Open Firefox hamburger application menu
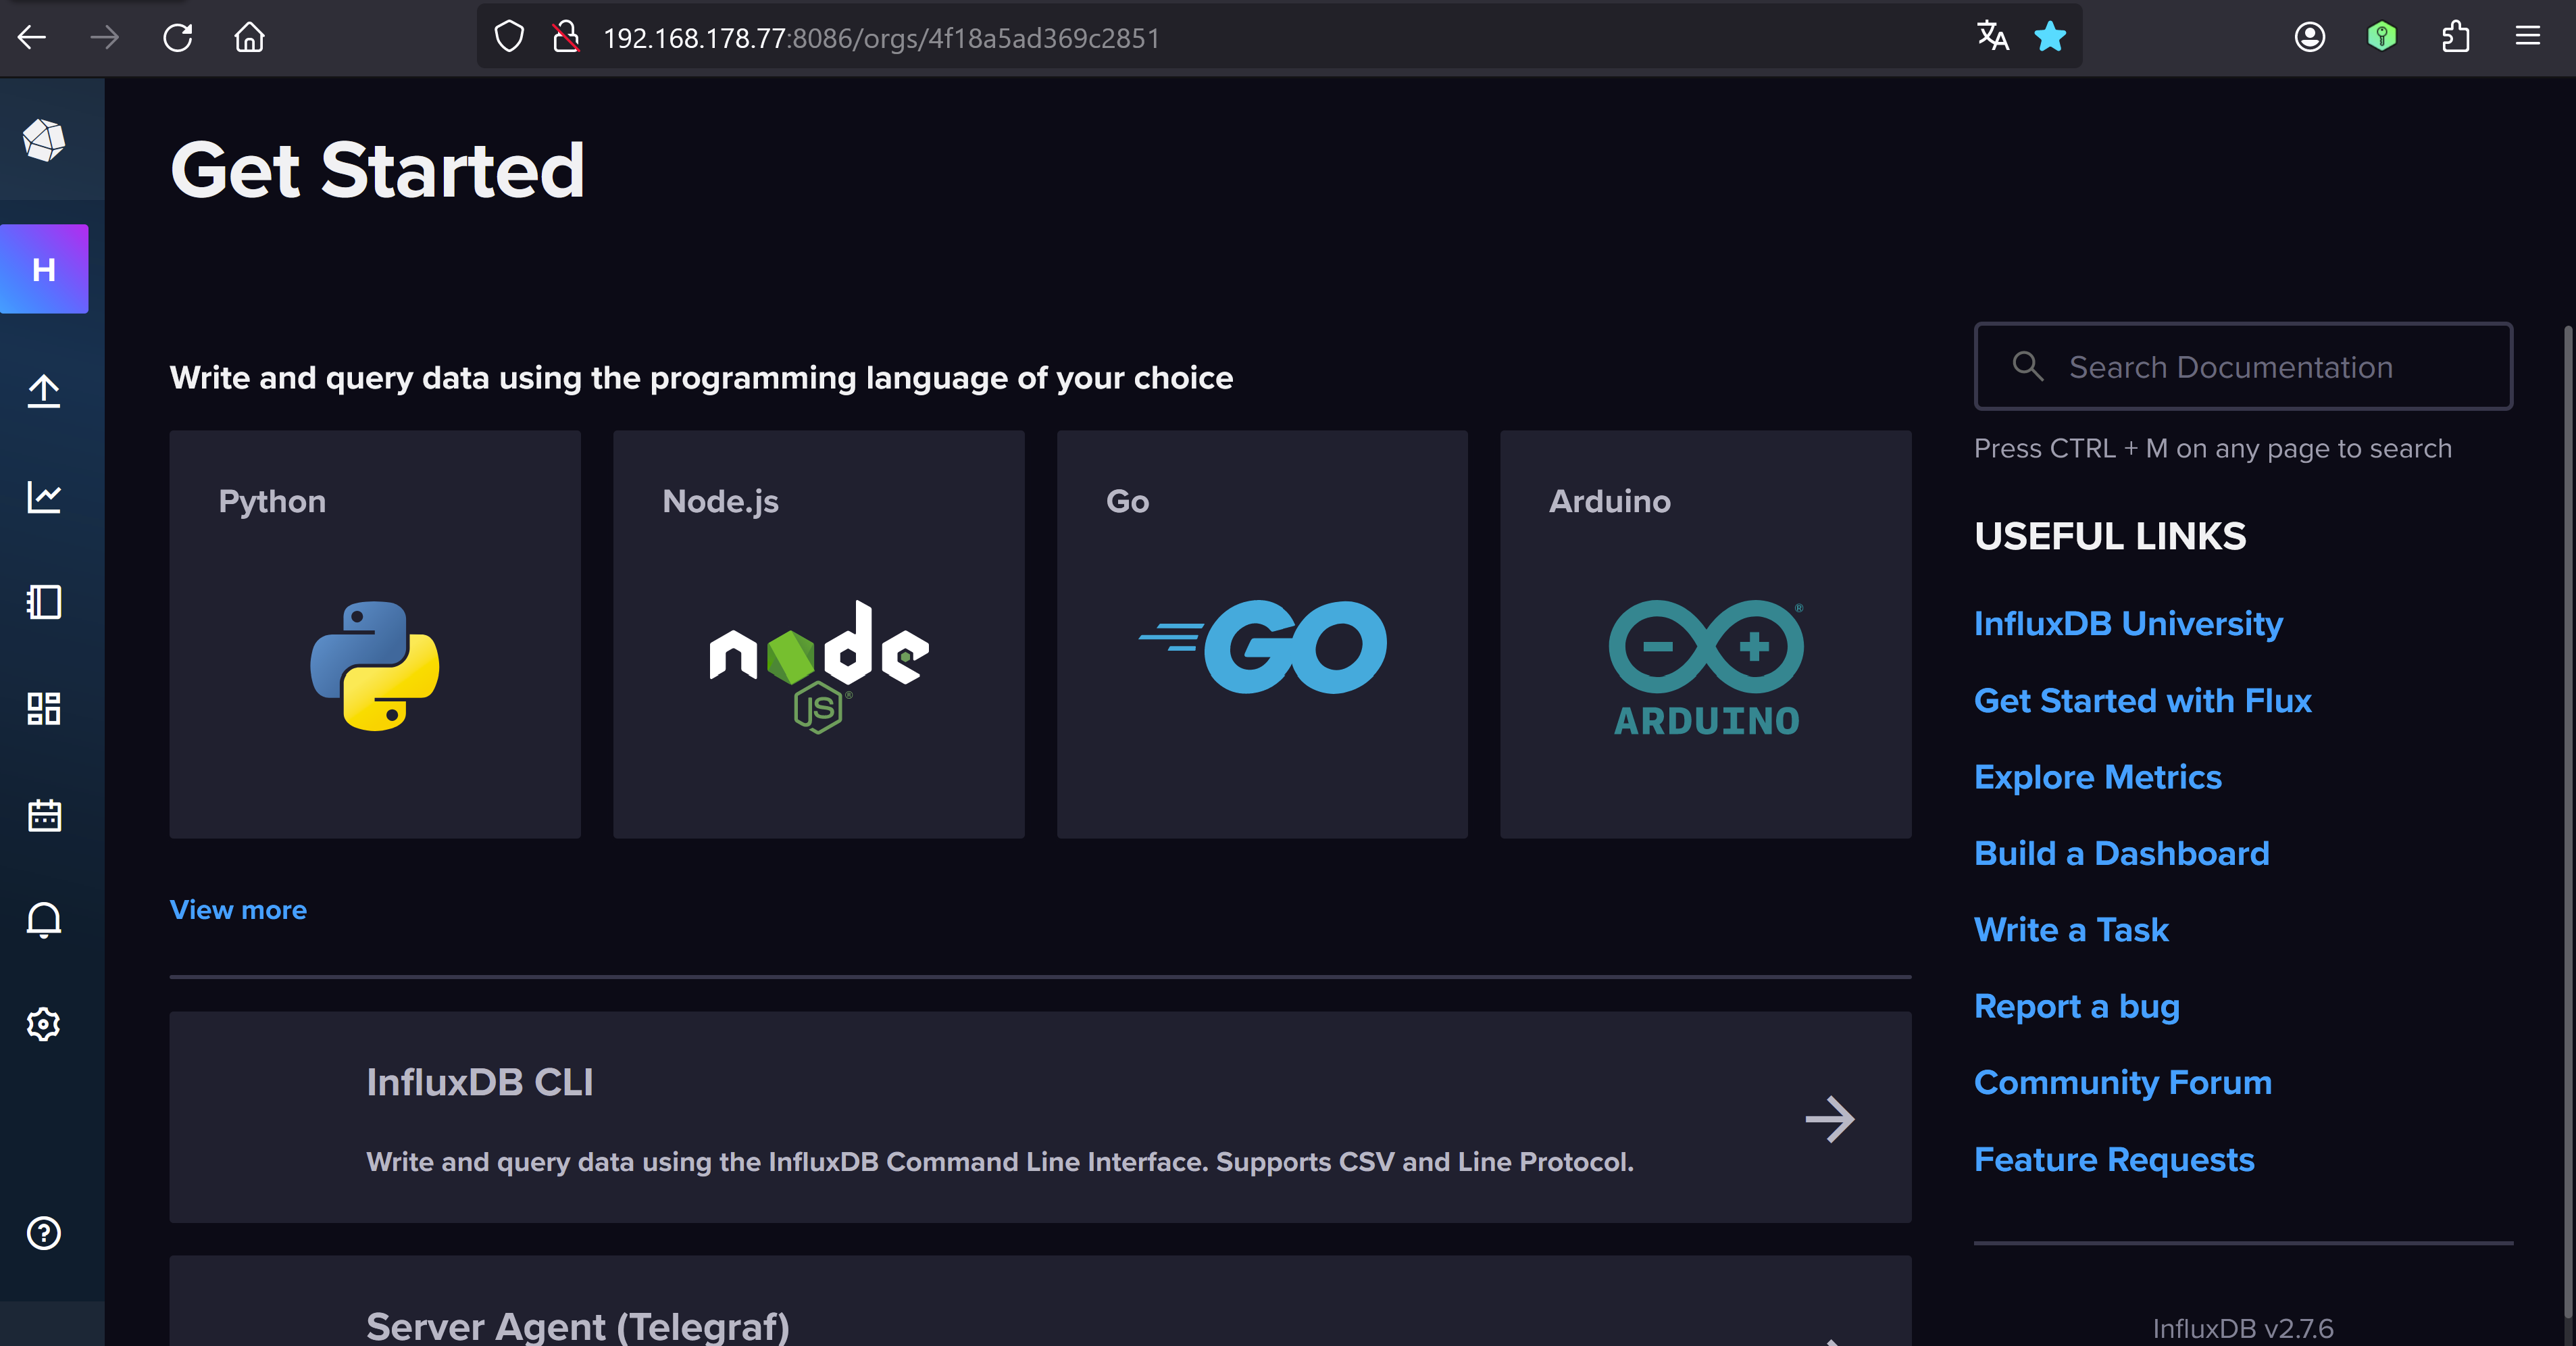The image size is (2576, 1346). pos(2527,38)
